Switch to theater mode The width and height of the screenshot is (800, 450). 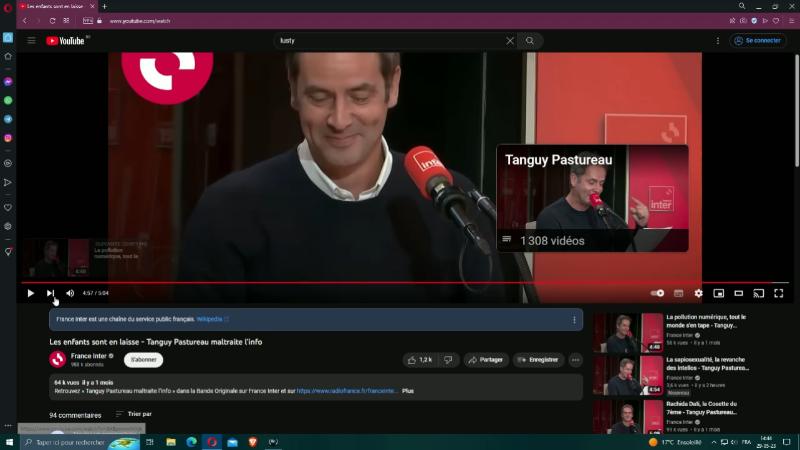point(738,293)
